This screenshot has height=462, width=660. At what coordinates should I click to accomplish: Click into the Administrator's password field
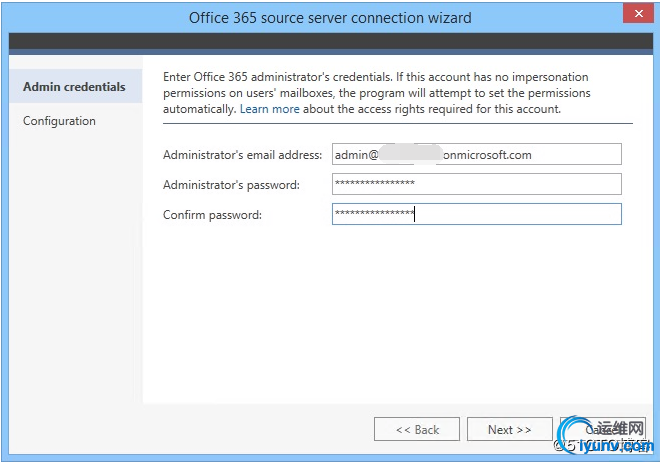(476, 184)
